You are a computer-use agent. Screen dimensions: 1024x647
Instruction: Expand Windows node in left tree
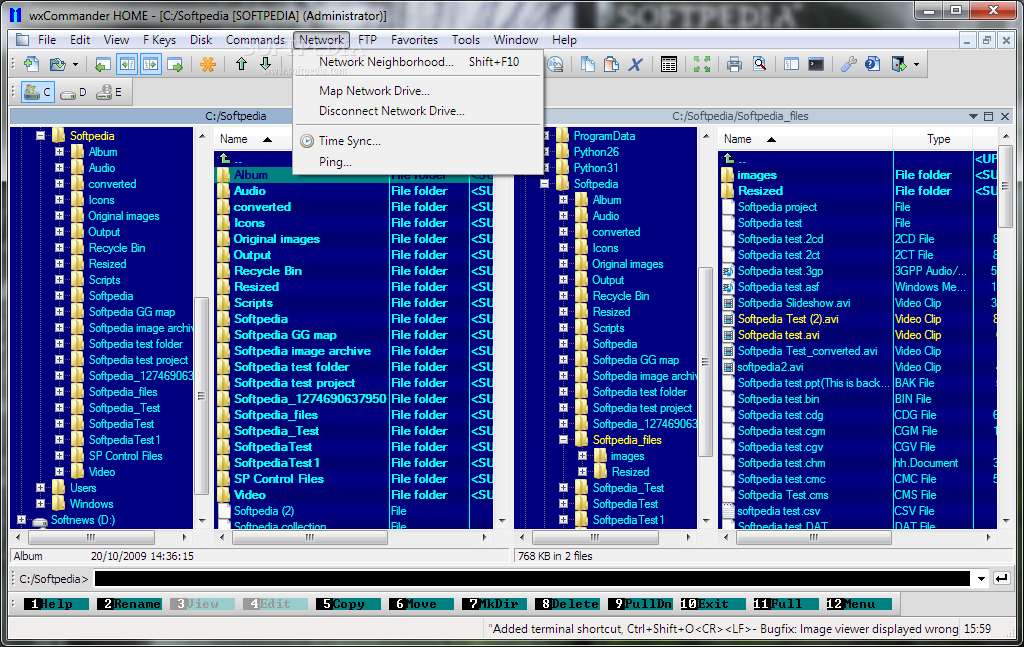click(40, 504)
